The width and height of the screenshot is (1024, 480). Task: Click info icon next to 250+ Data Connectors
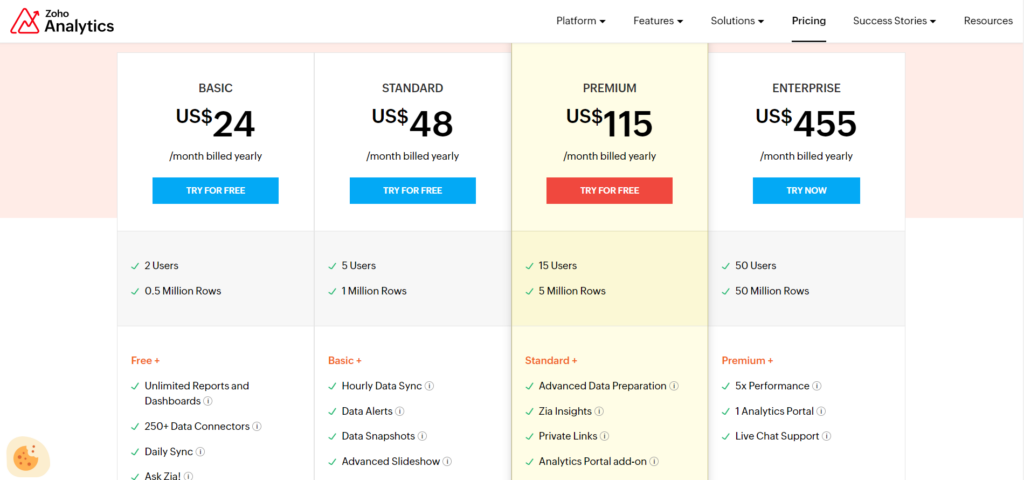pyautogui.click(x=257, y=426)
